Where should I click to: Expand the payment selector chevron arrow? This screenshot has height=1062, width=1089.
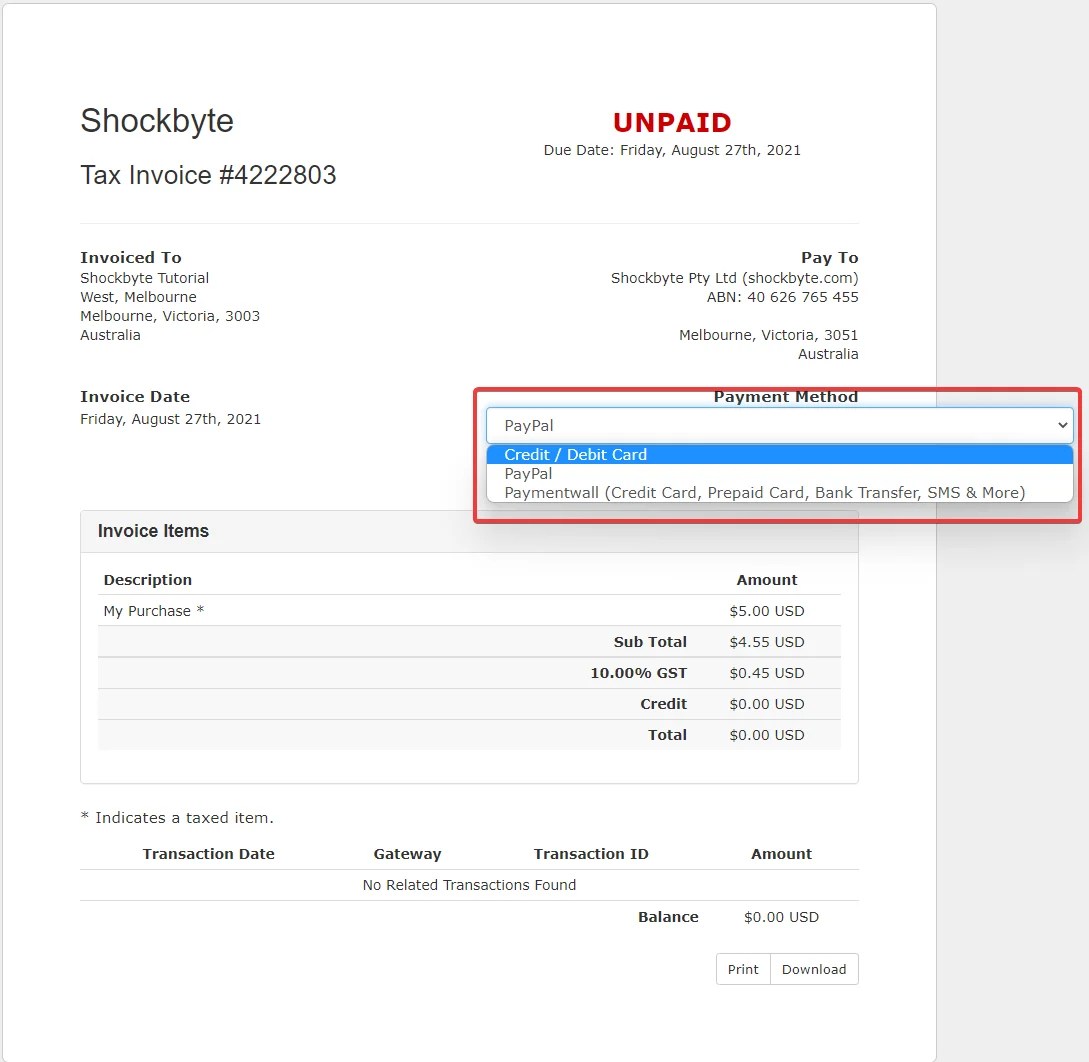click(1061, 425)
